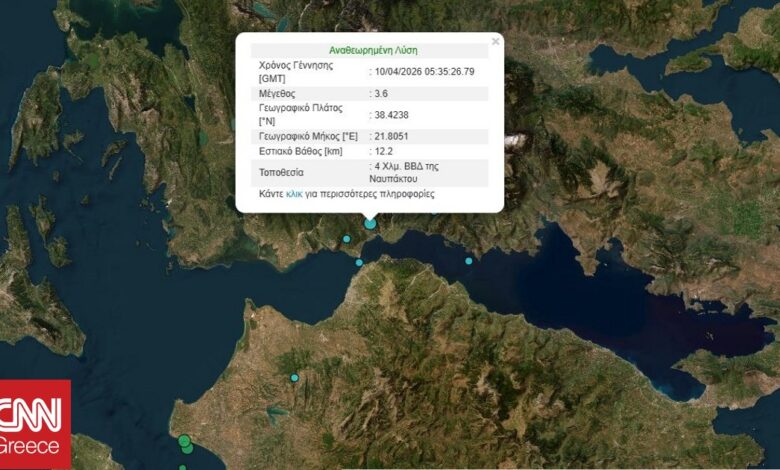Viewport: 780px width, 470px height.
Task: Click the focal depth value 12.2
Action: [384, 151]
